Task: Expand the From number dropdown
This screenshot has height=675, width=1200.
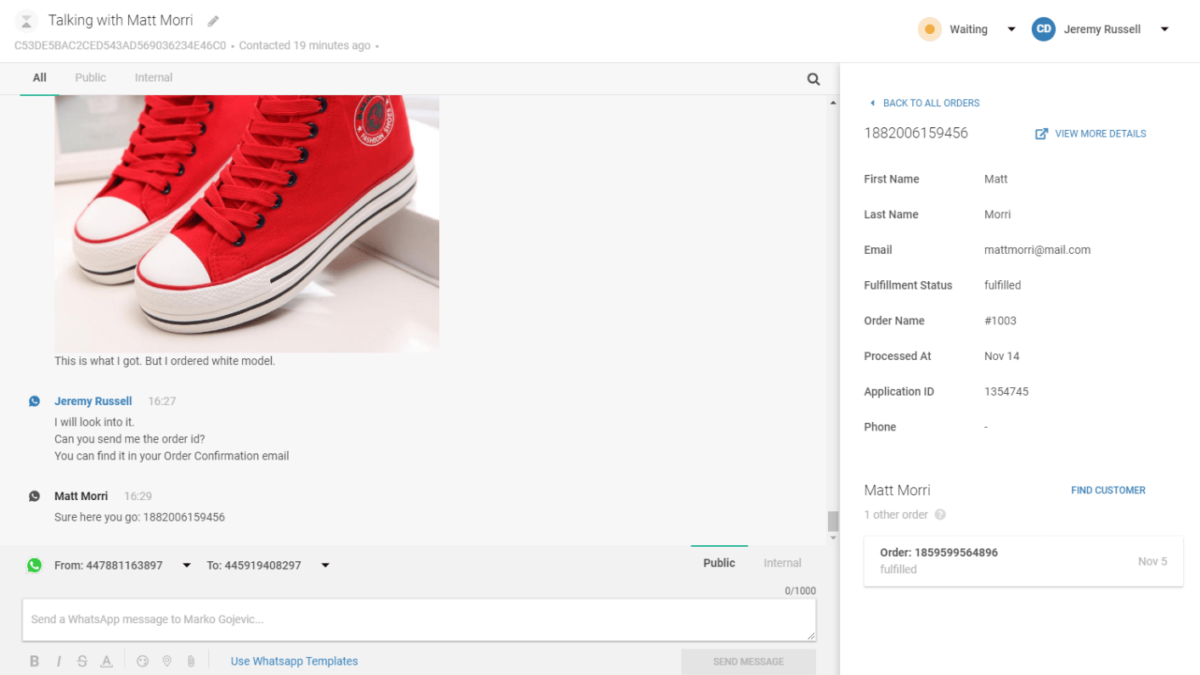Action: [x=186, y=566]
